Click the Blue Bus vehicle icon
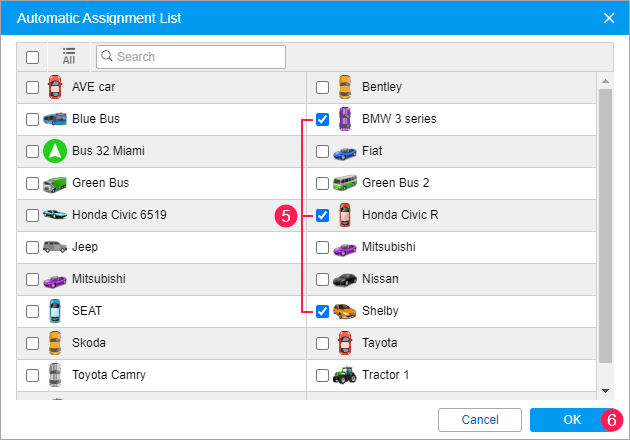The height and width of the screenshot is (440, 630). click(x=55, y=119)
